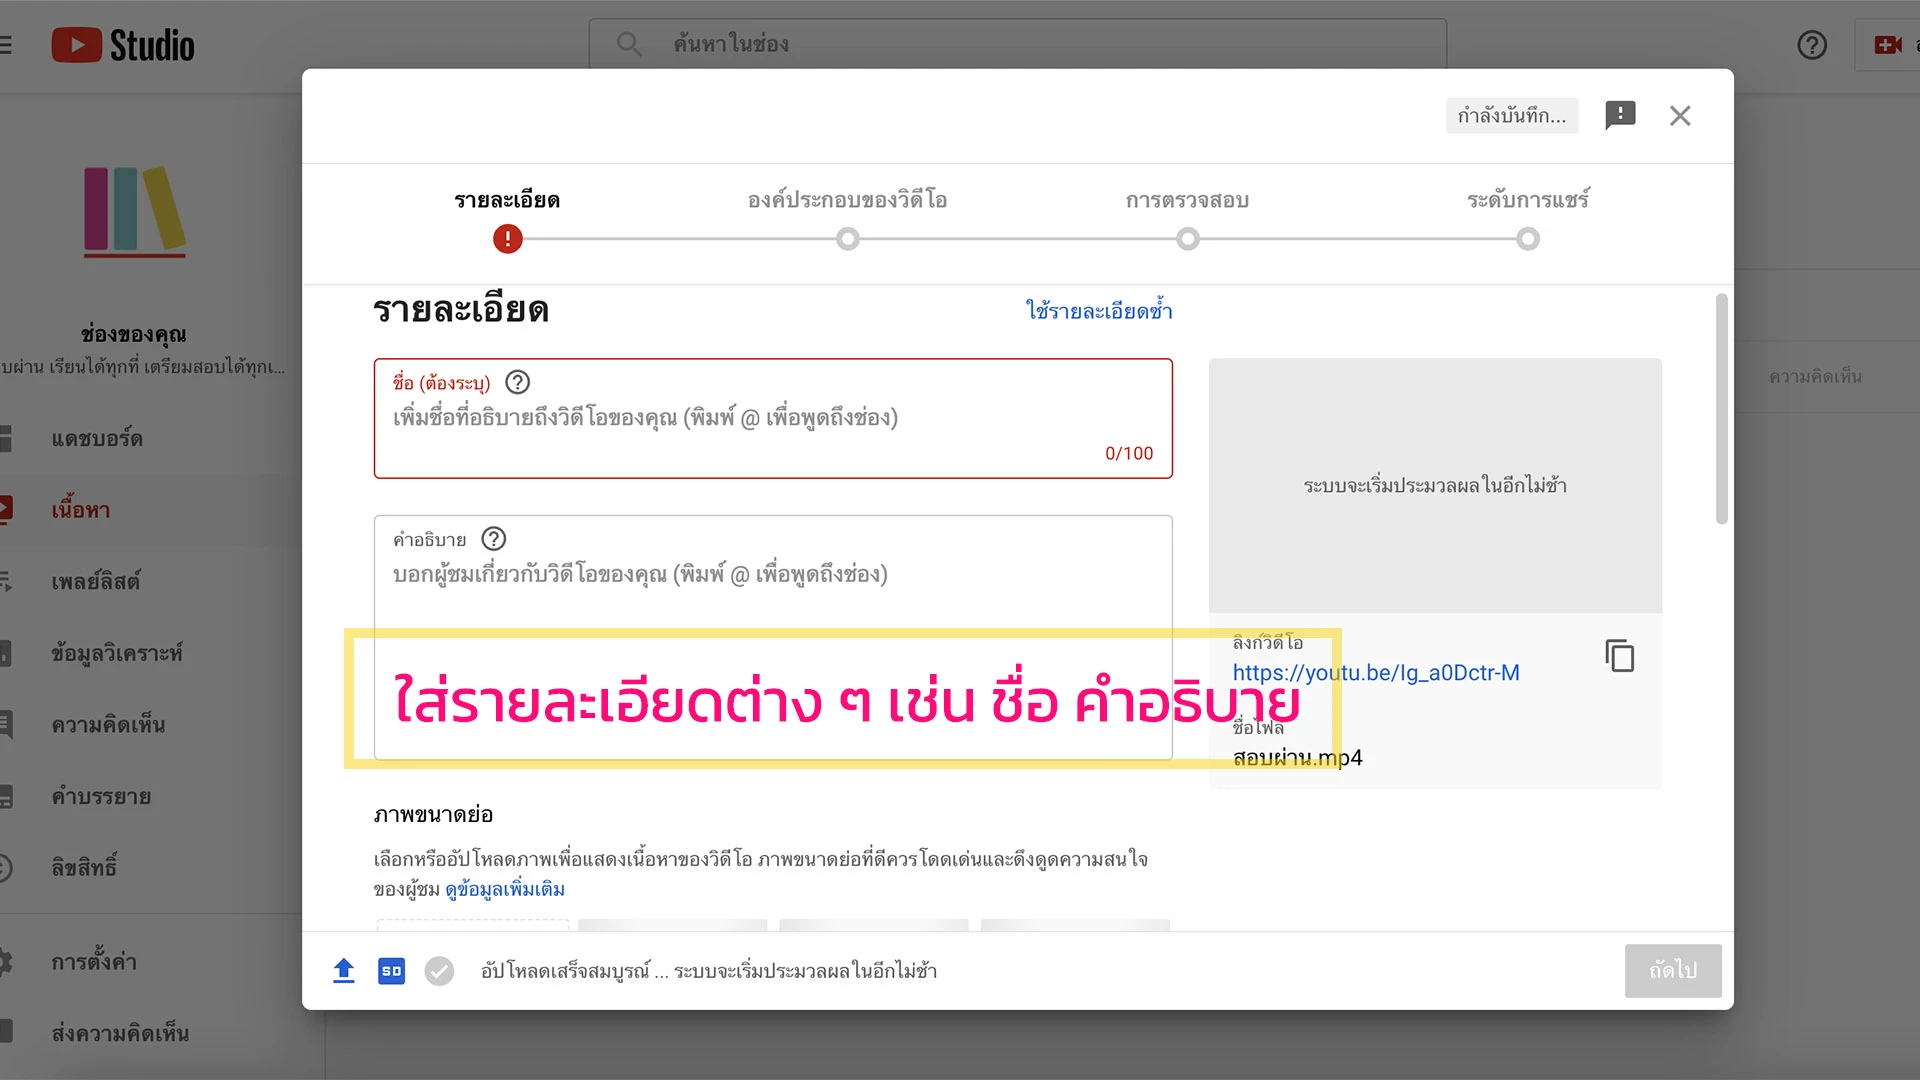Image resolution: width=1920 pixels, height=1080 pixels.
Task: Click the red error step marker
Action: coord(508,239)
